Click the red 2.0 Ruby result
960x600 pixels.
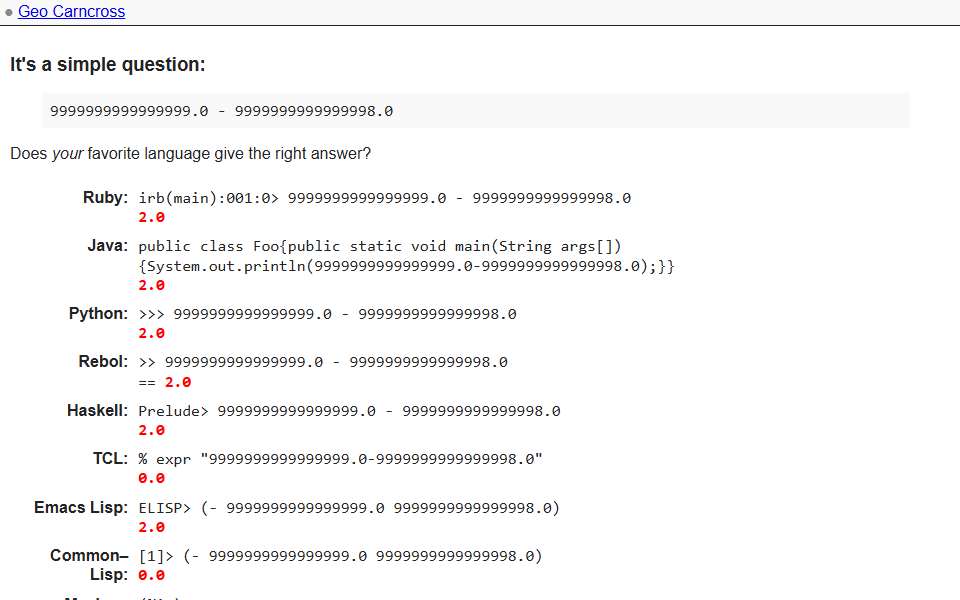[x=151, y=217]
